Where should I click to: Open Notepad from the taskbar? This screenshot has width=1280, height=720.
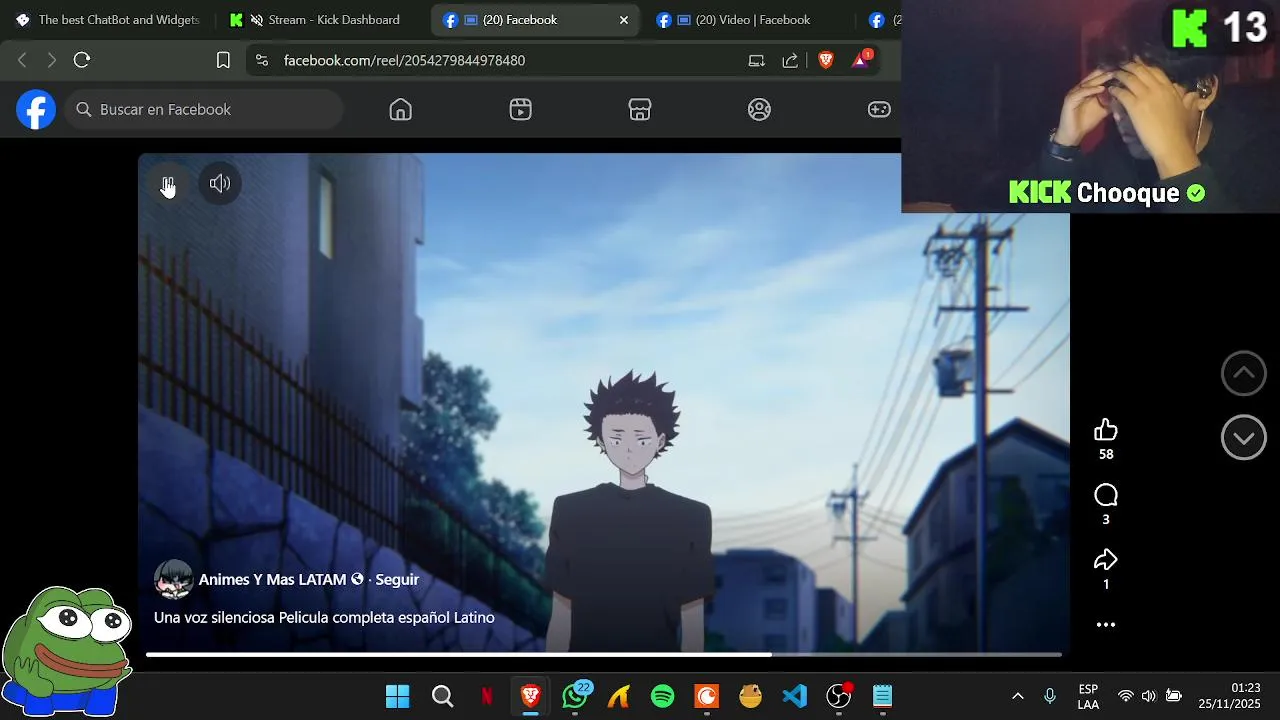coord(882,696)
